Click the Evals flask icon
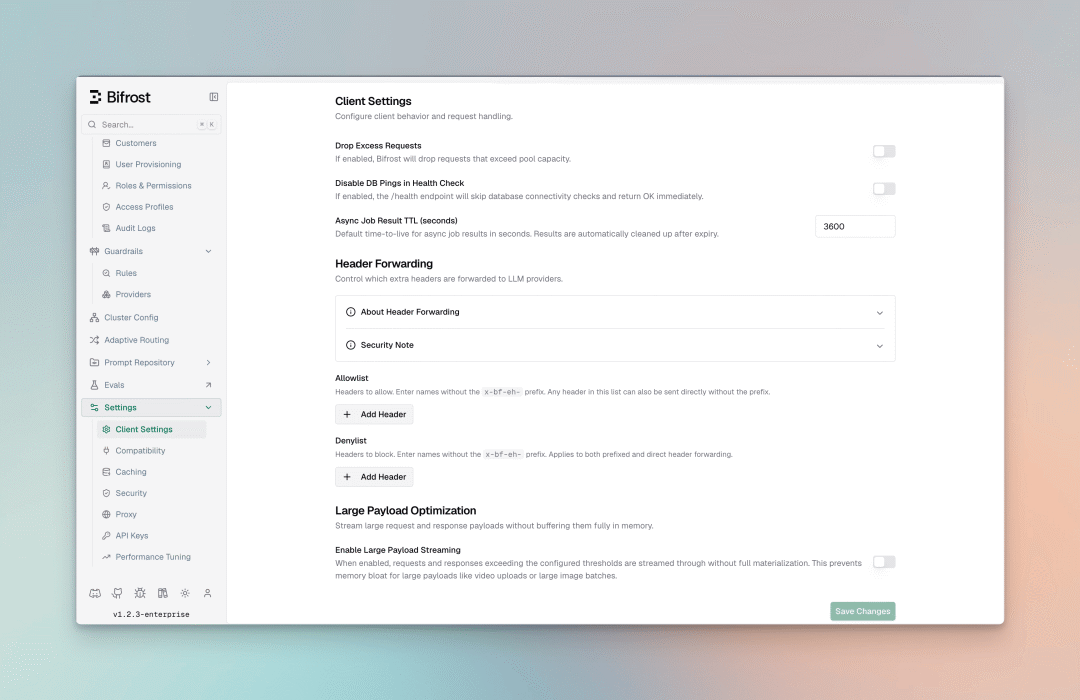 94,385
